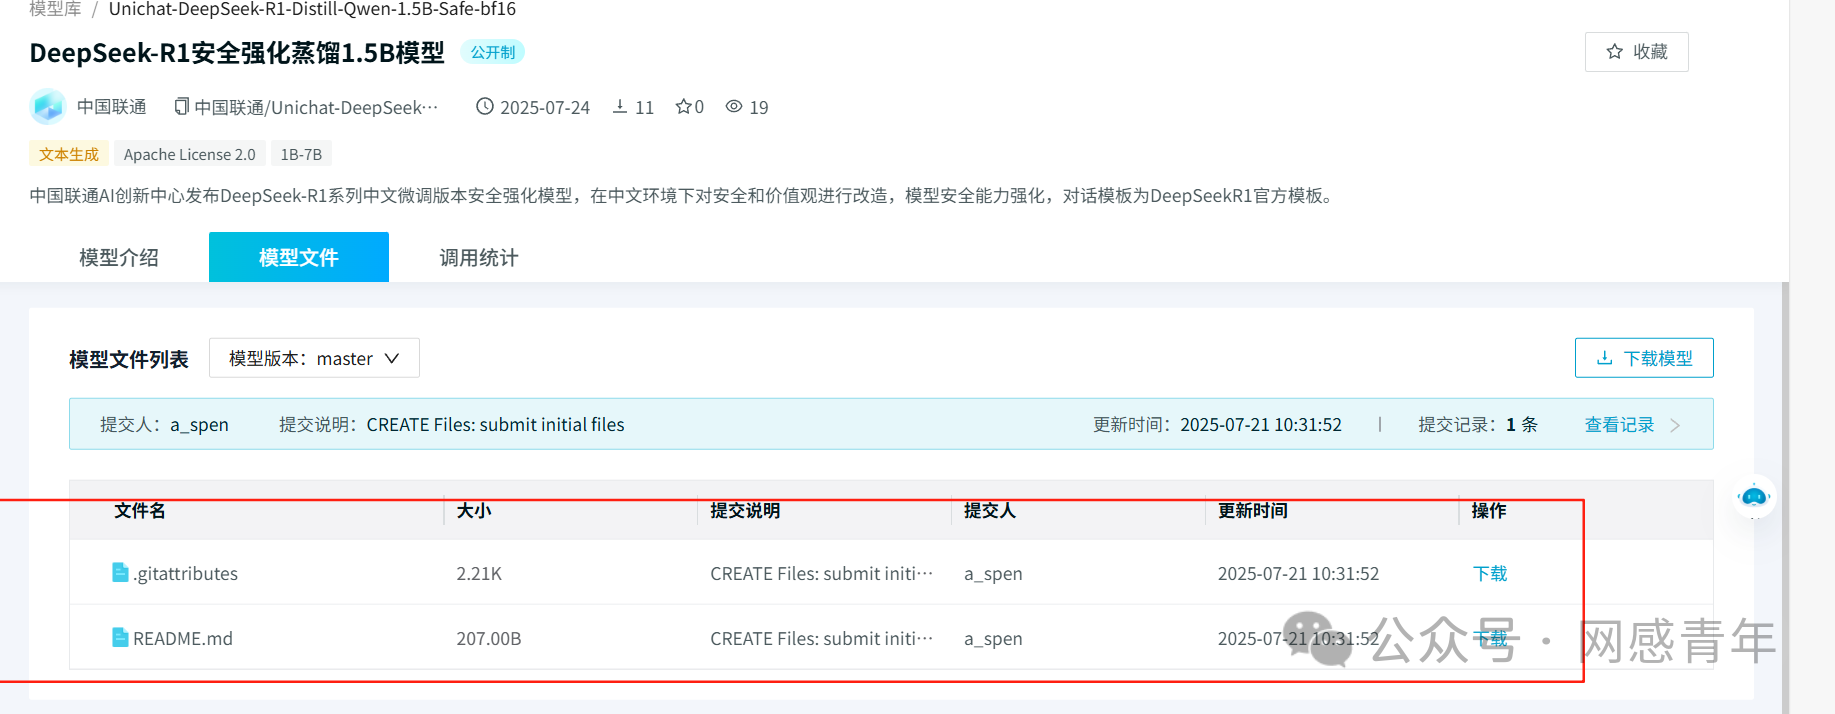Screen dimensions: 1835x714
Task: Open the floating chatbot assistant icon
Action: (x=1754, y=496)
